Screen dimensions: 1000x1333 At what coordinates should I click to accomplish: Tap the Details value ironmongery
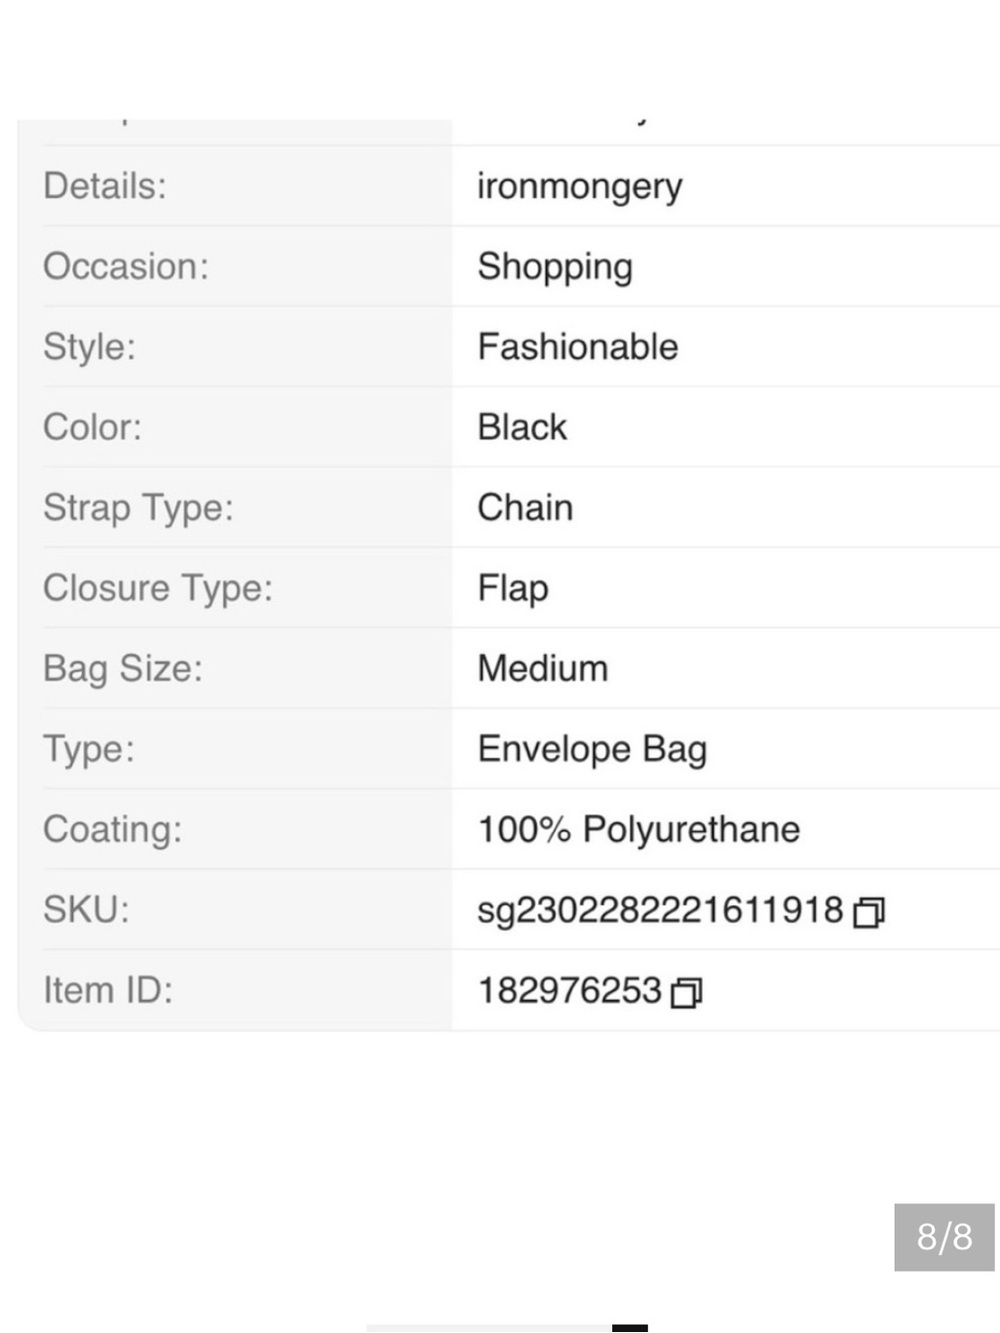579,187
